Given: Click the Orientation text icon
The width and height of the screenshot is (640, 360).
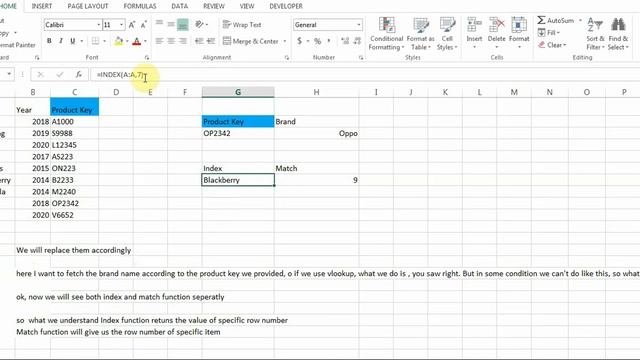Looking at the screenshot, I should (x=199, y=24).
